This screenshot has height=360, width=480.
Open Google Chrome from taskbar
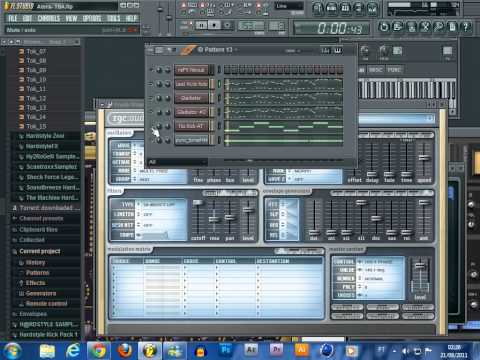(x=98, y=351)
